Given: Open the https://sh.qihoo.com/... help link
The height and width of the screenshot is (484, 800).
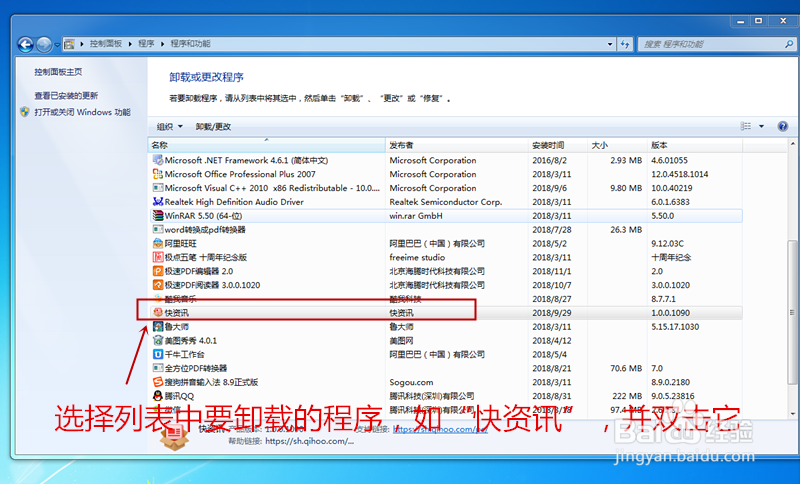Looking at the screenshot, I should pos(310,441).
